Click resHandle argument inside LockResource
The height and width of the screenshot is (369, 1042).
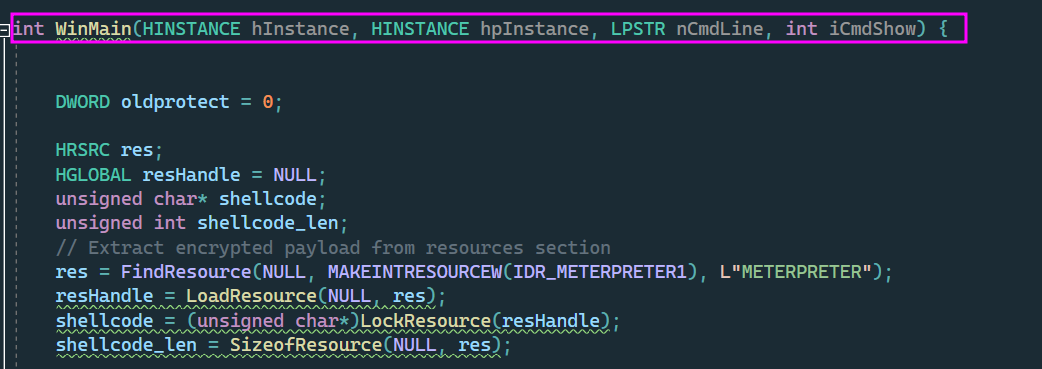pos(551,321)
